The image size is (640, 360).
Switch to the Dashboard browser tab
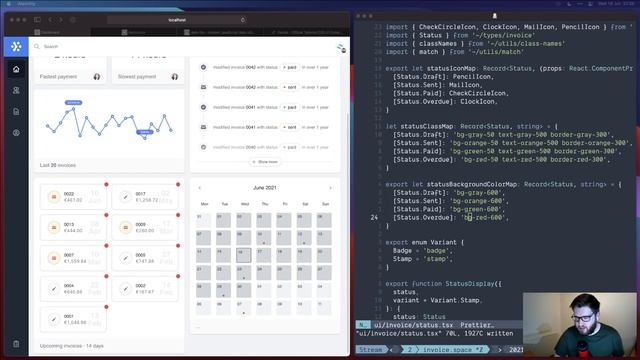[x=47, y=32]
